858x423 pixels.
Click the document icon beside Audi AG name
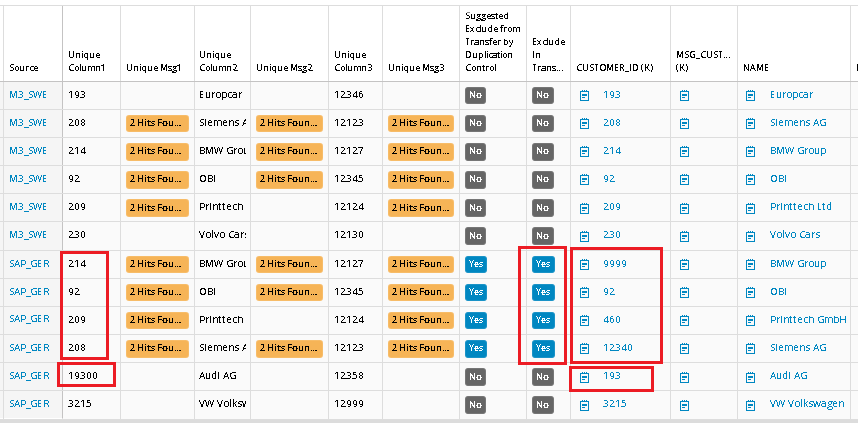pos(750,376)
